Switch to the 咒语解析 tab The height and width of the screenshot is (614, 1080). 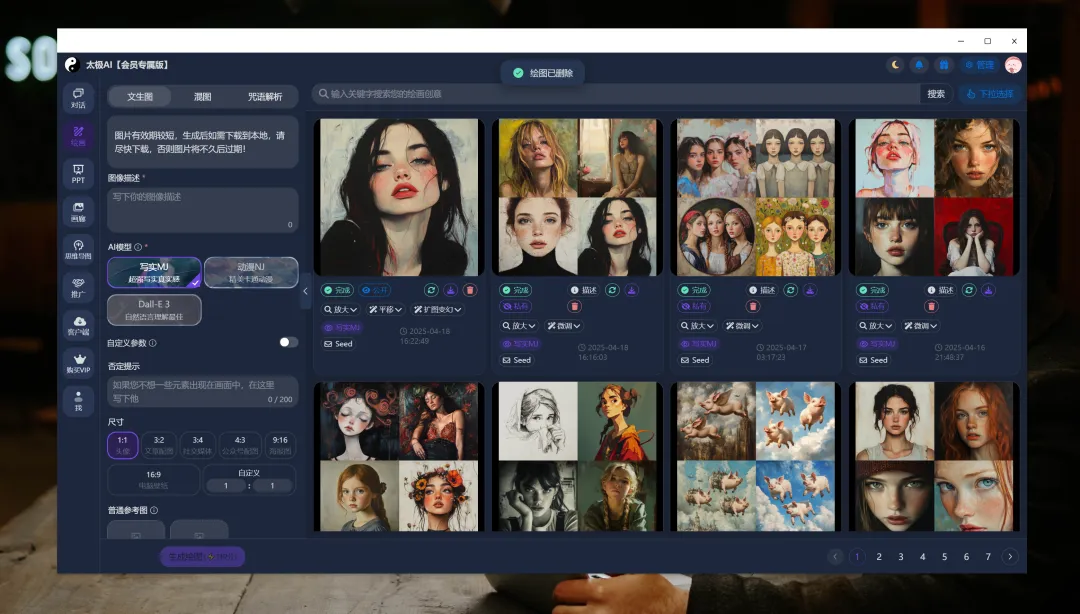[x=265, y=96]
